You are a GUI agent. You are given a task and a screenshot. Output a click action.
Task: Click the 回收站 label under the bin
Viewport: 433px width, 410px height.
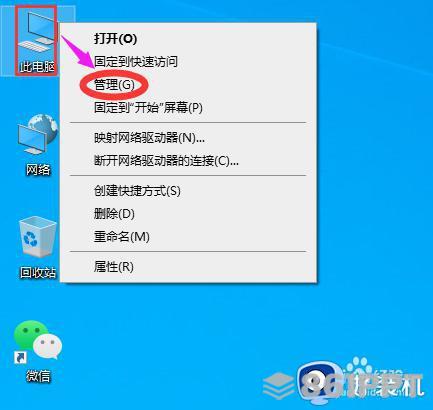tap(38, 273)
